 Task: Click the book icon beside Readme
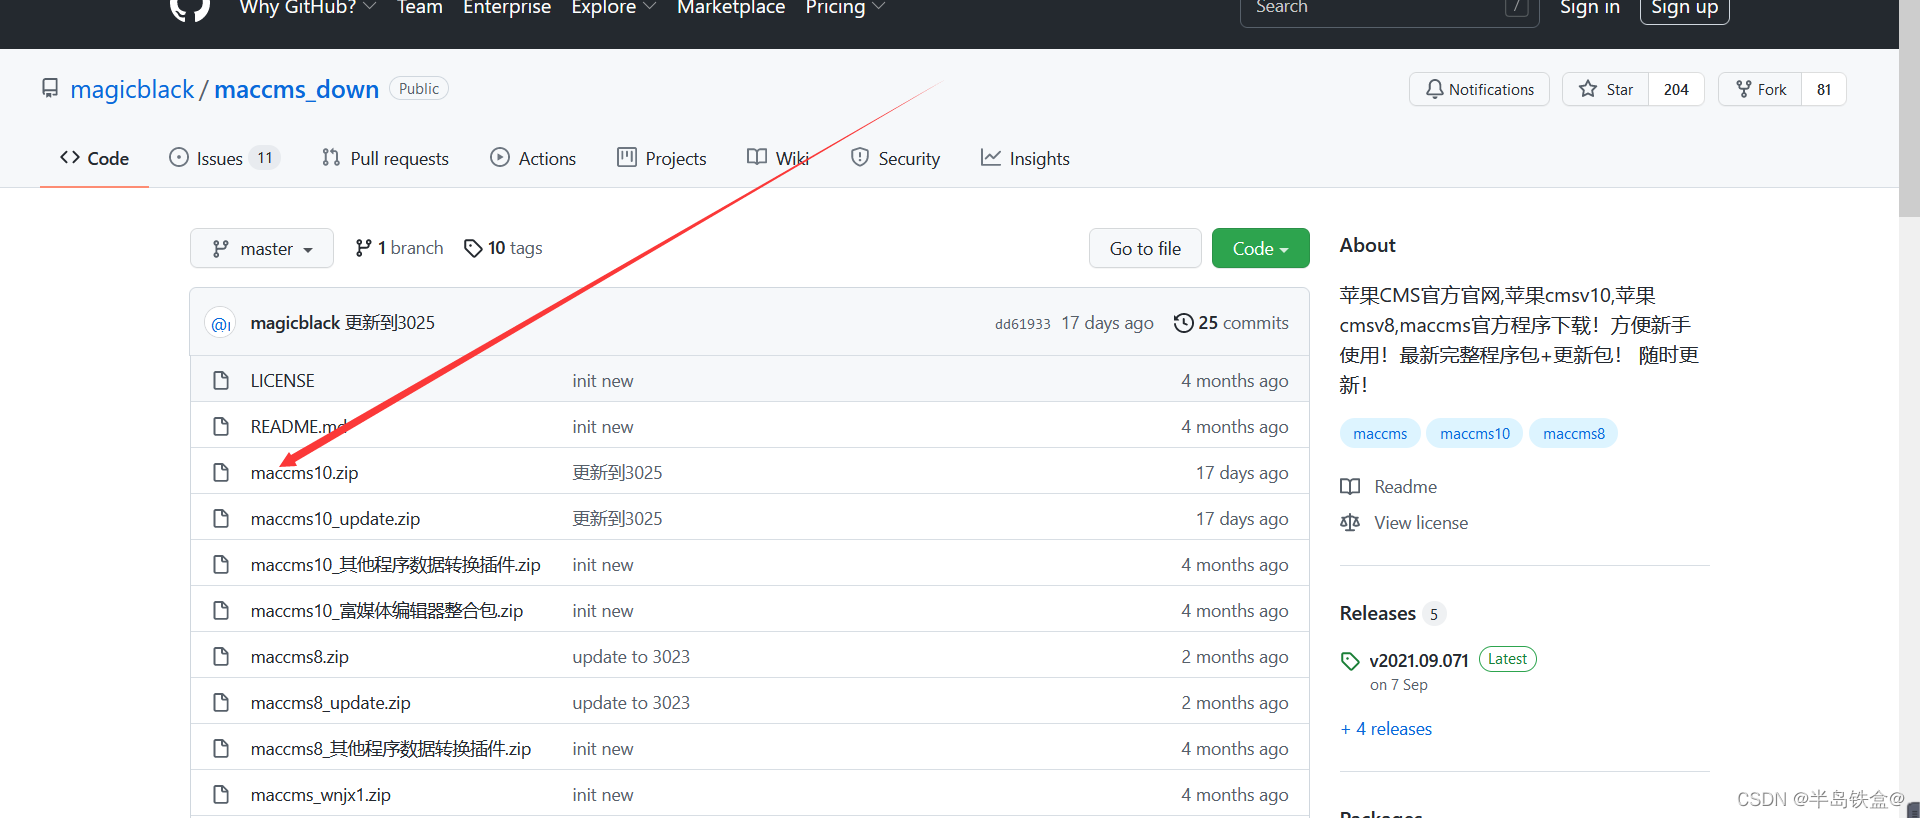click(x=1350, y=487)
